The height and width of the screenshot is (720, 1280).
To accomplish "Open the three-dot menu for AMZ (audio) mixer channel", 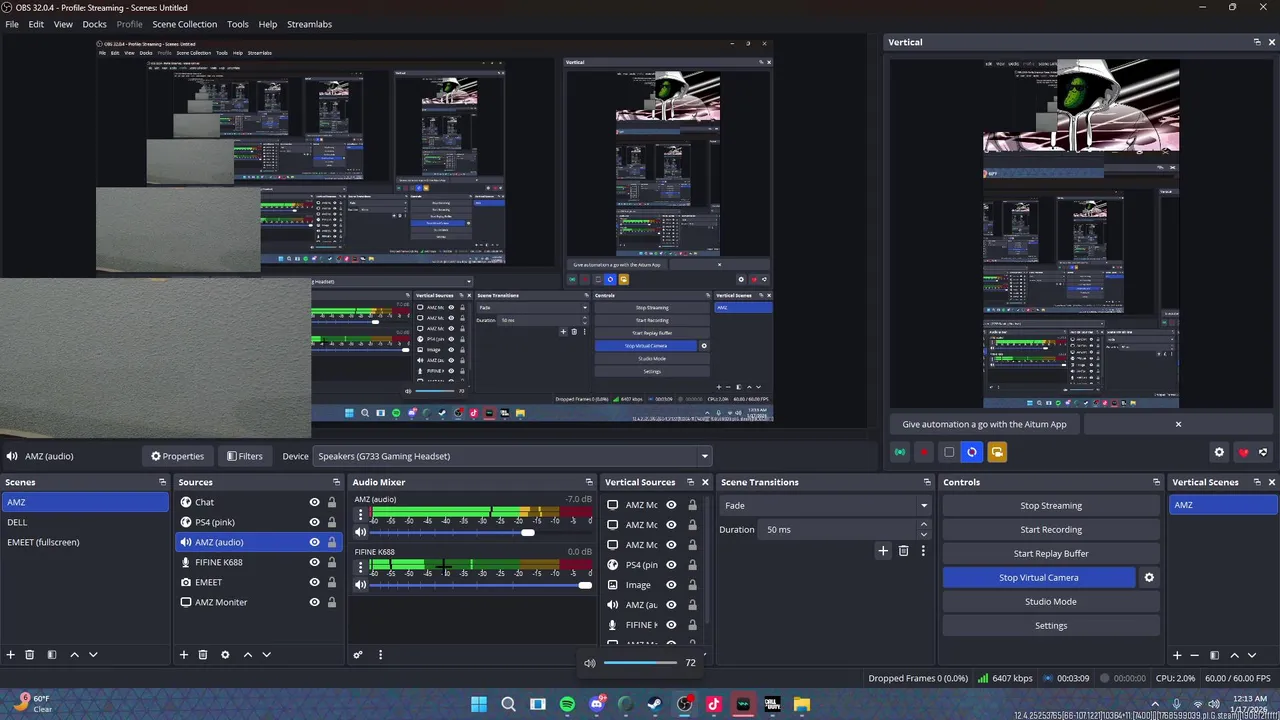I will coord(361,514).
